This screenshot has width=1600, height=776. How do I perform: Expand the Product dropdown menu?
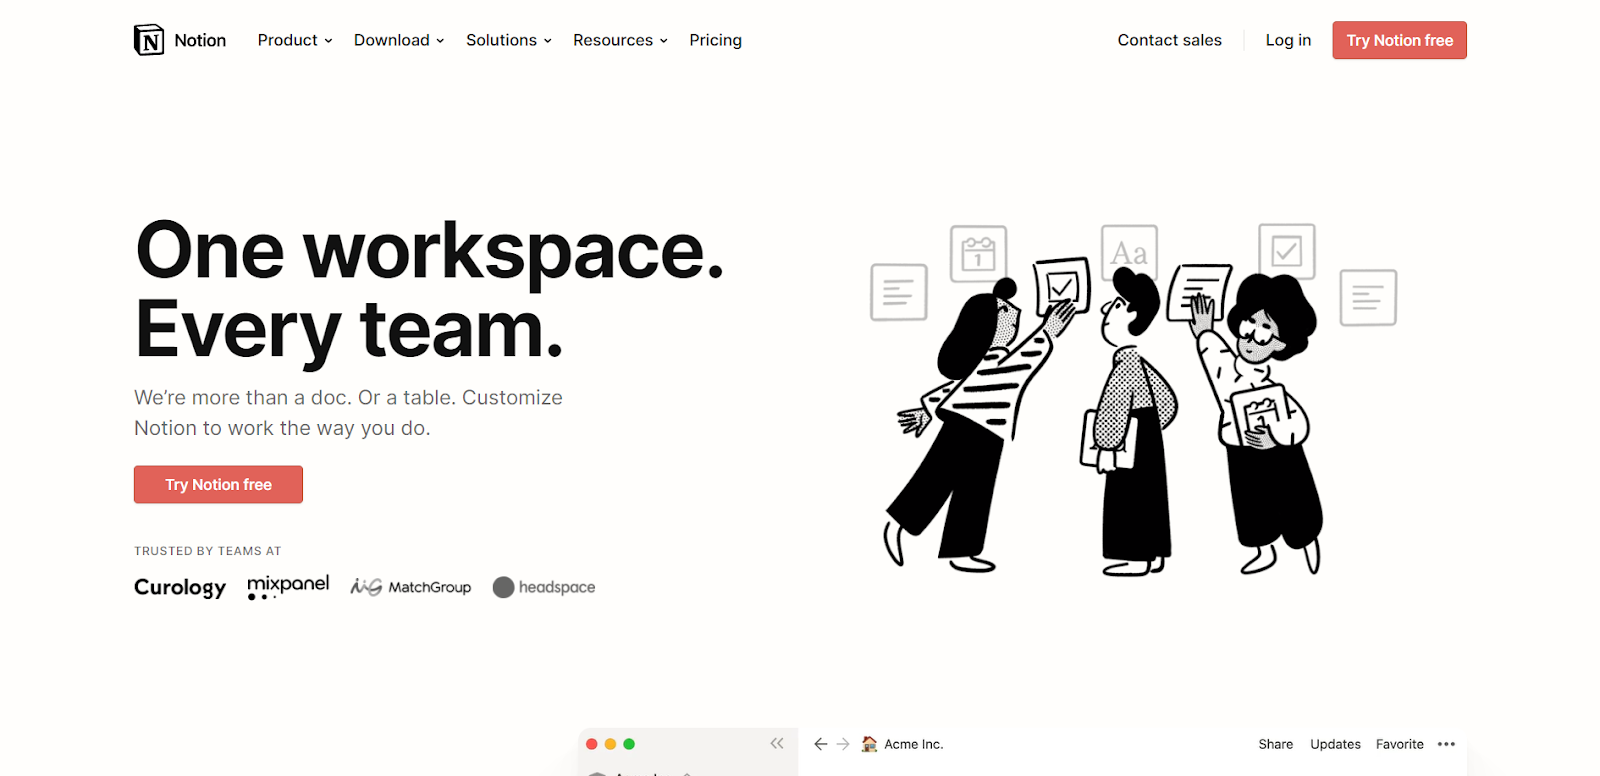coord(295,40)
